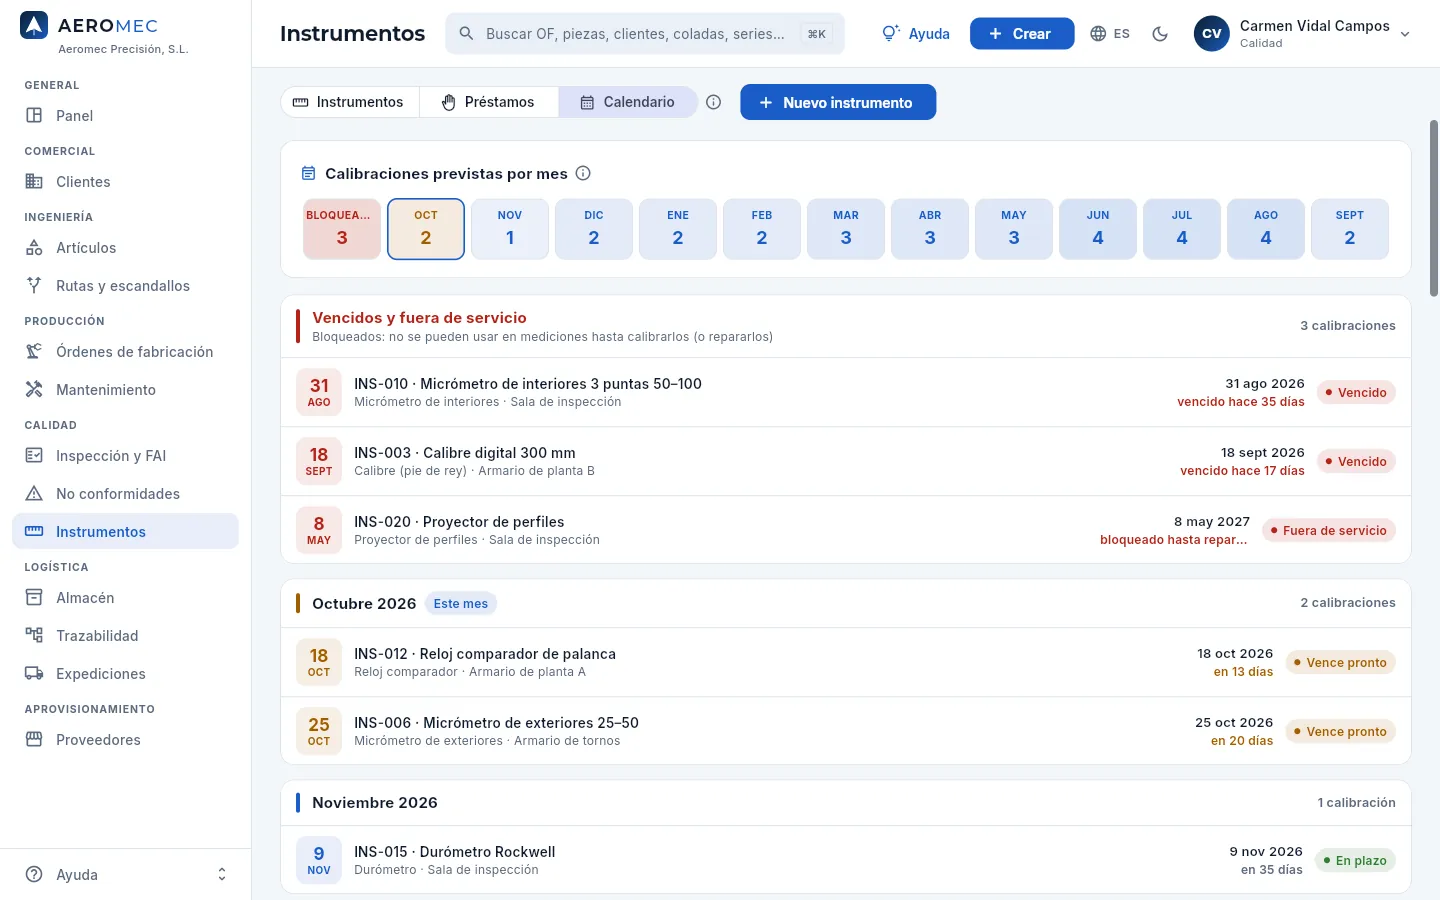Open the Ayuda link in header

click(916, 33)
